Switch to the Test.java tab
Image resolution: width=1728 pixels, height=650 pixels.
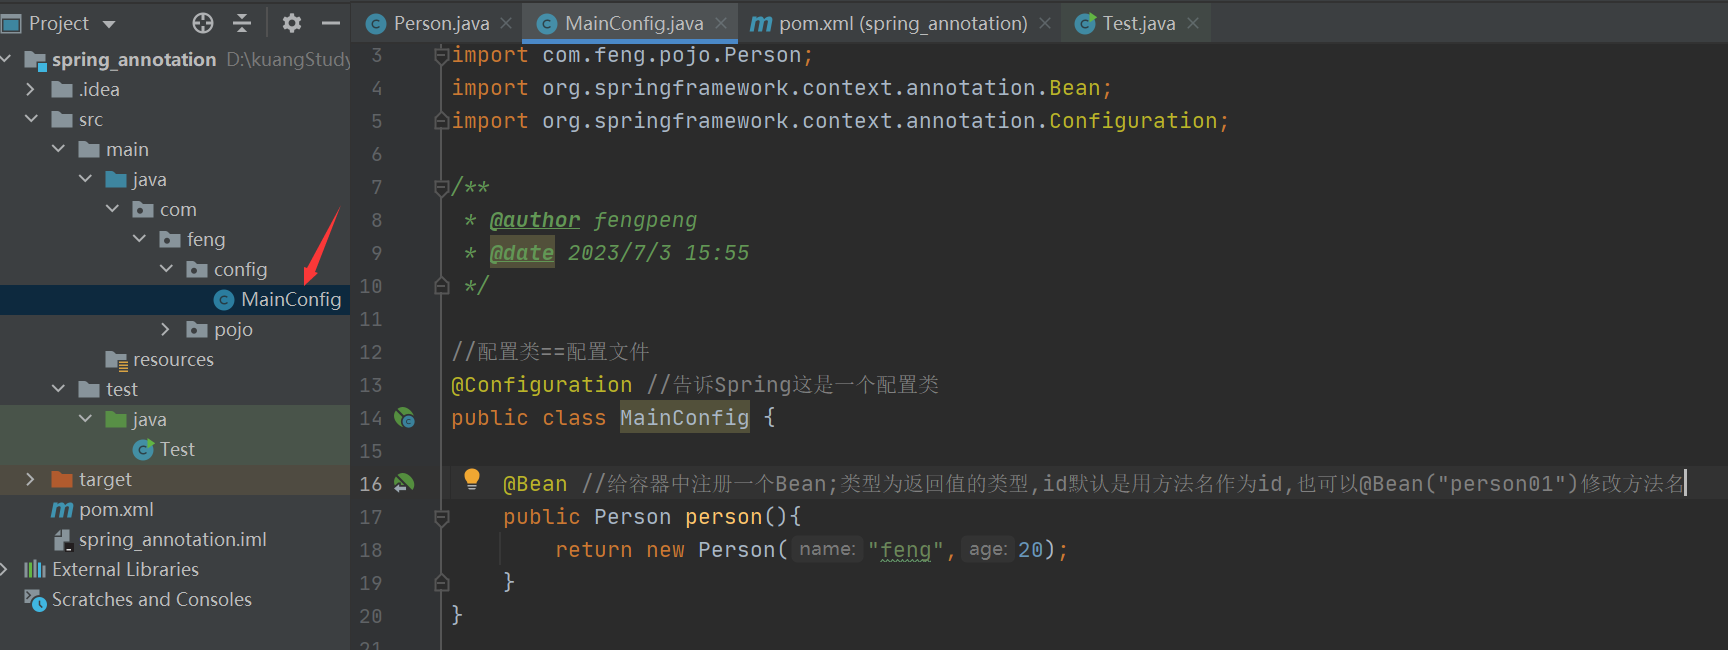[x=1138, y=23]
